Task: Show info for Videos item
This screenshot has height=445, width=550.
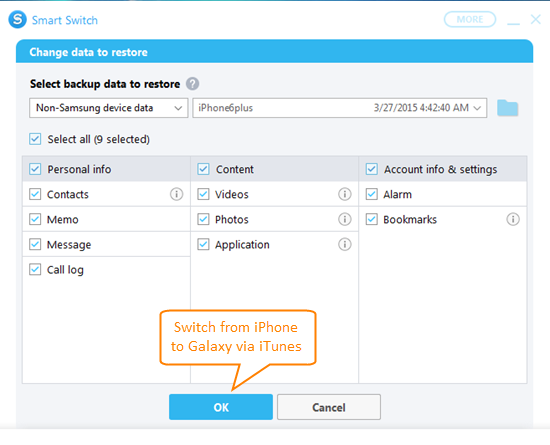Action: coord(345,194)
